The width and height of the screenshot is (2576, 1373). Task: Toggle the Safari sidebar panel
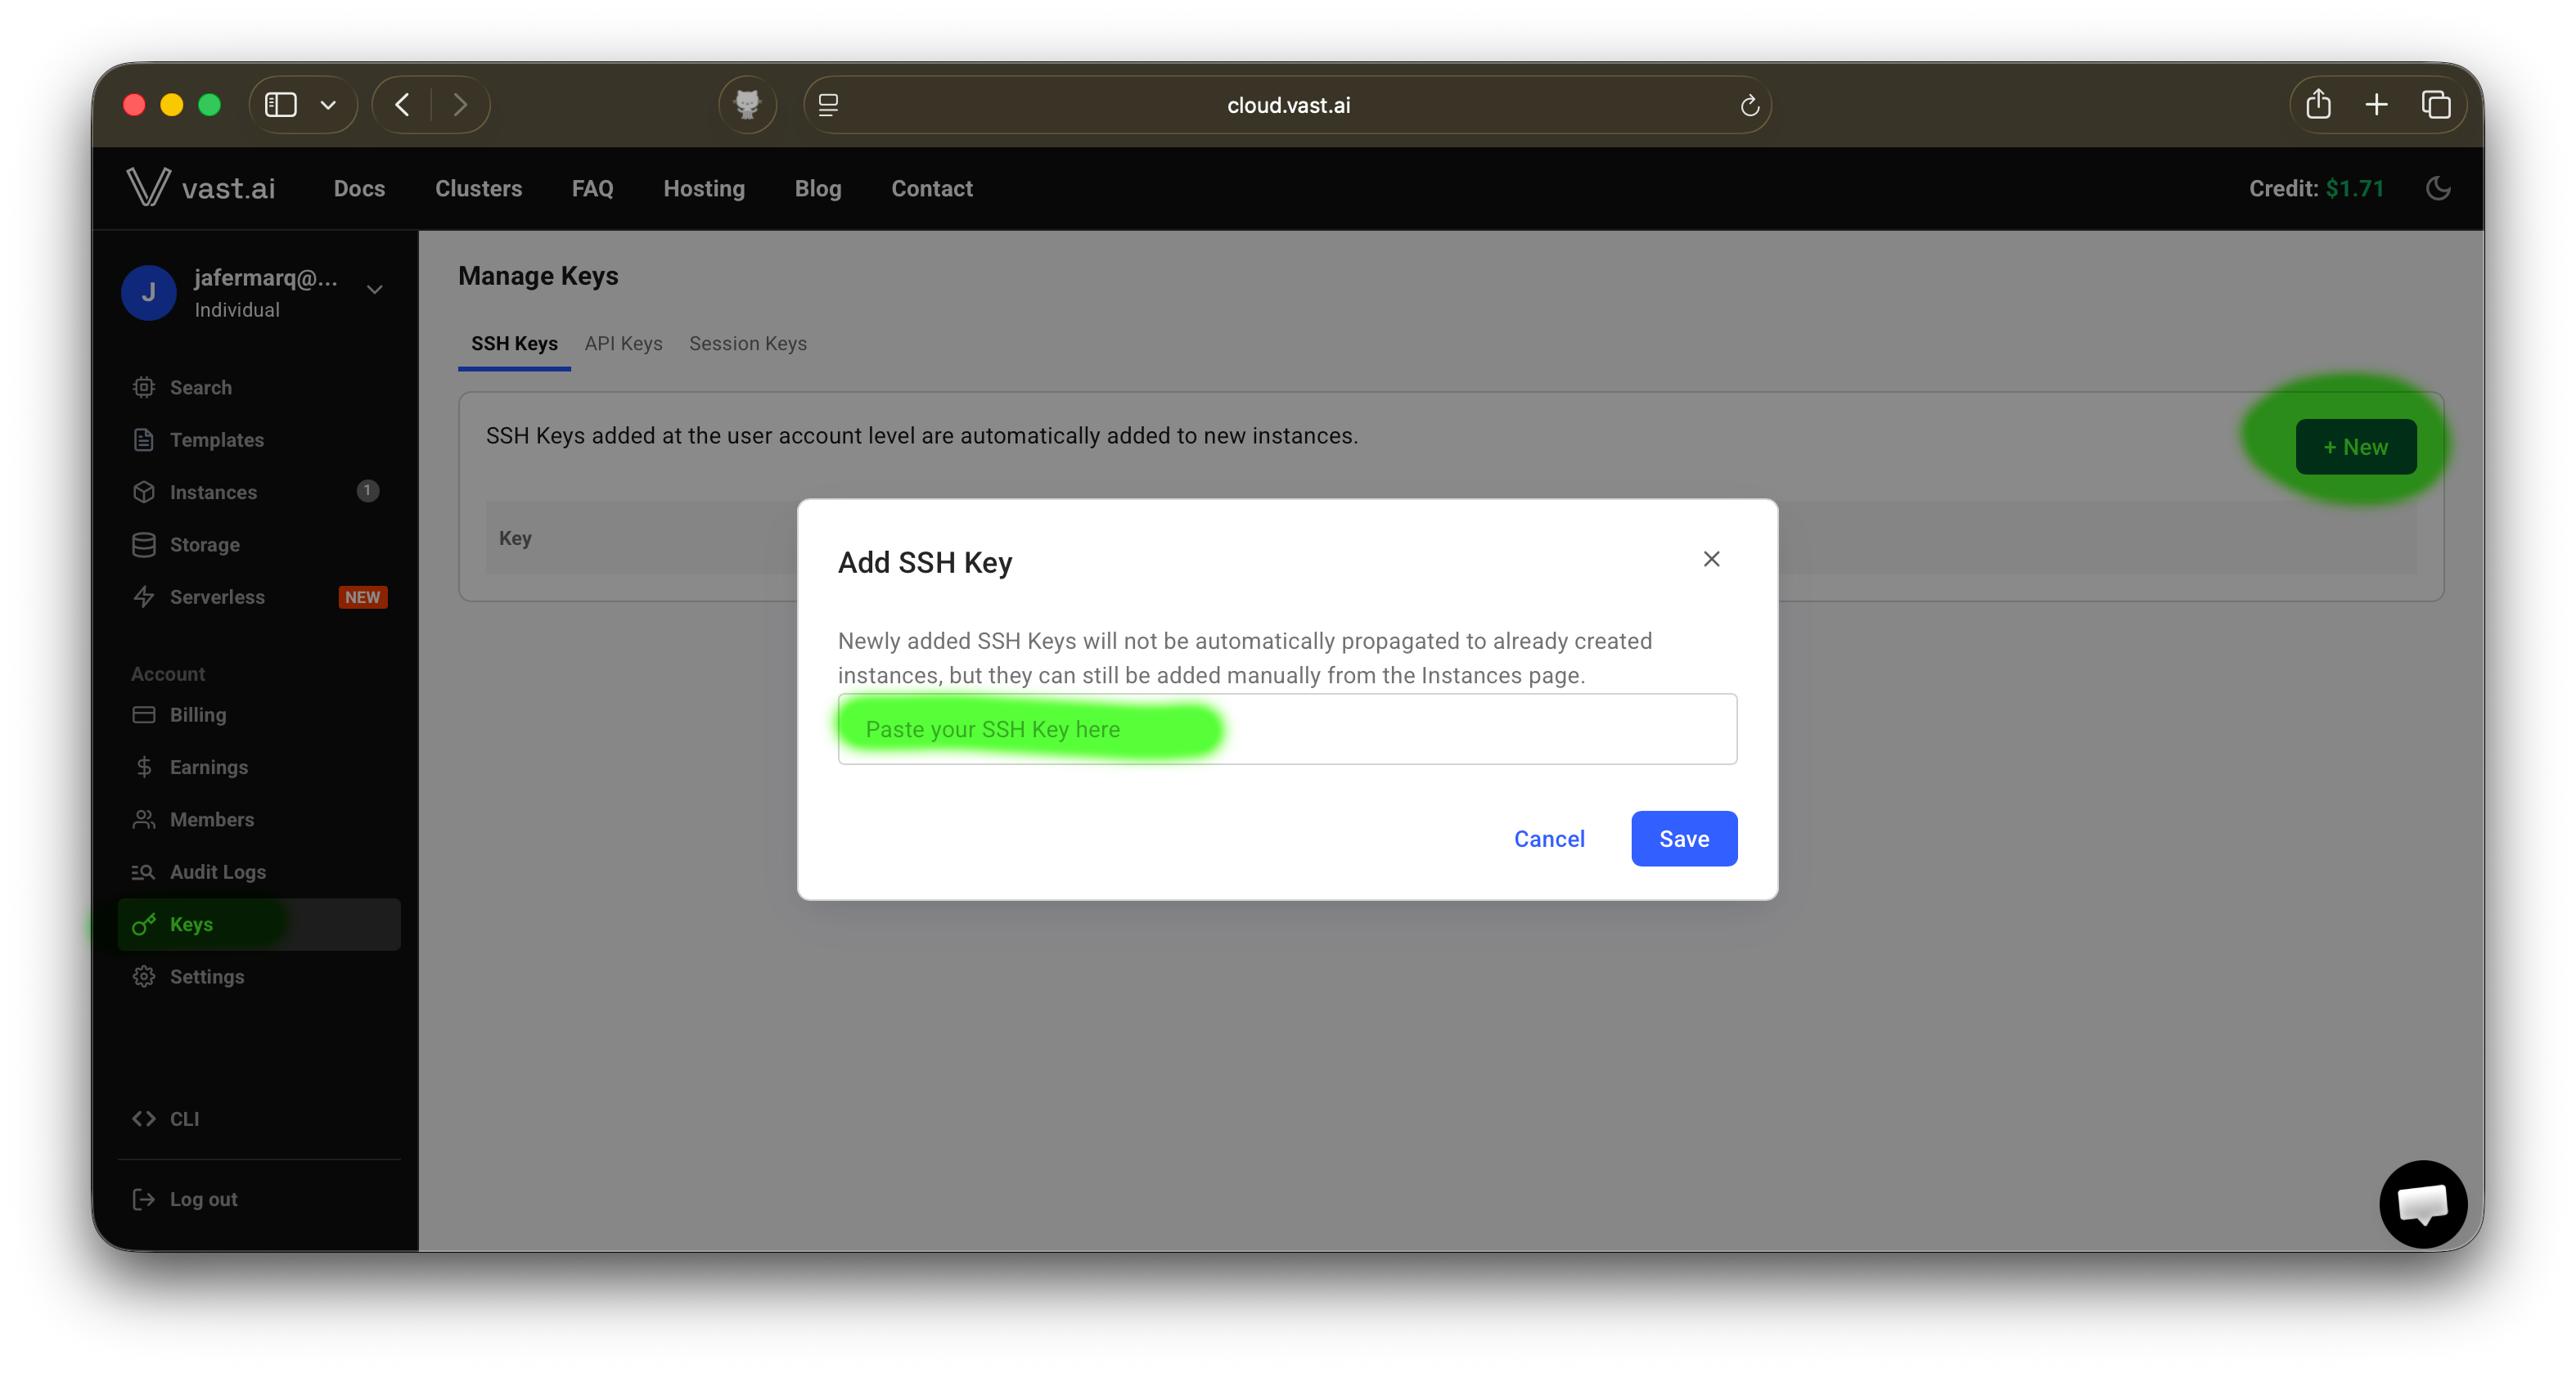pos(281,104)
